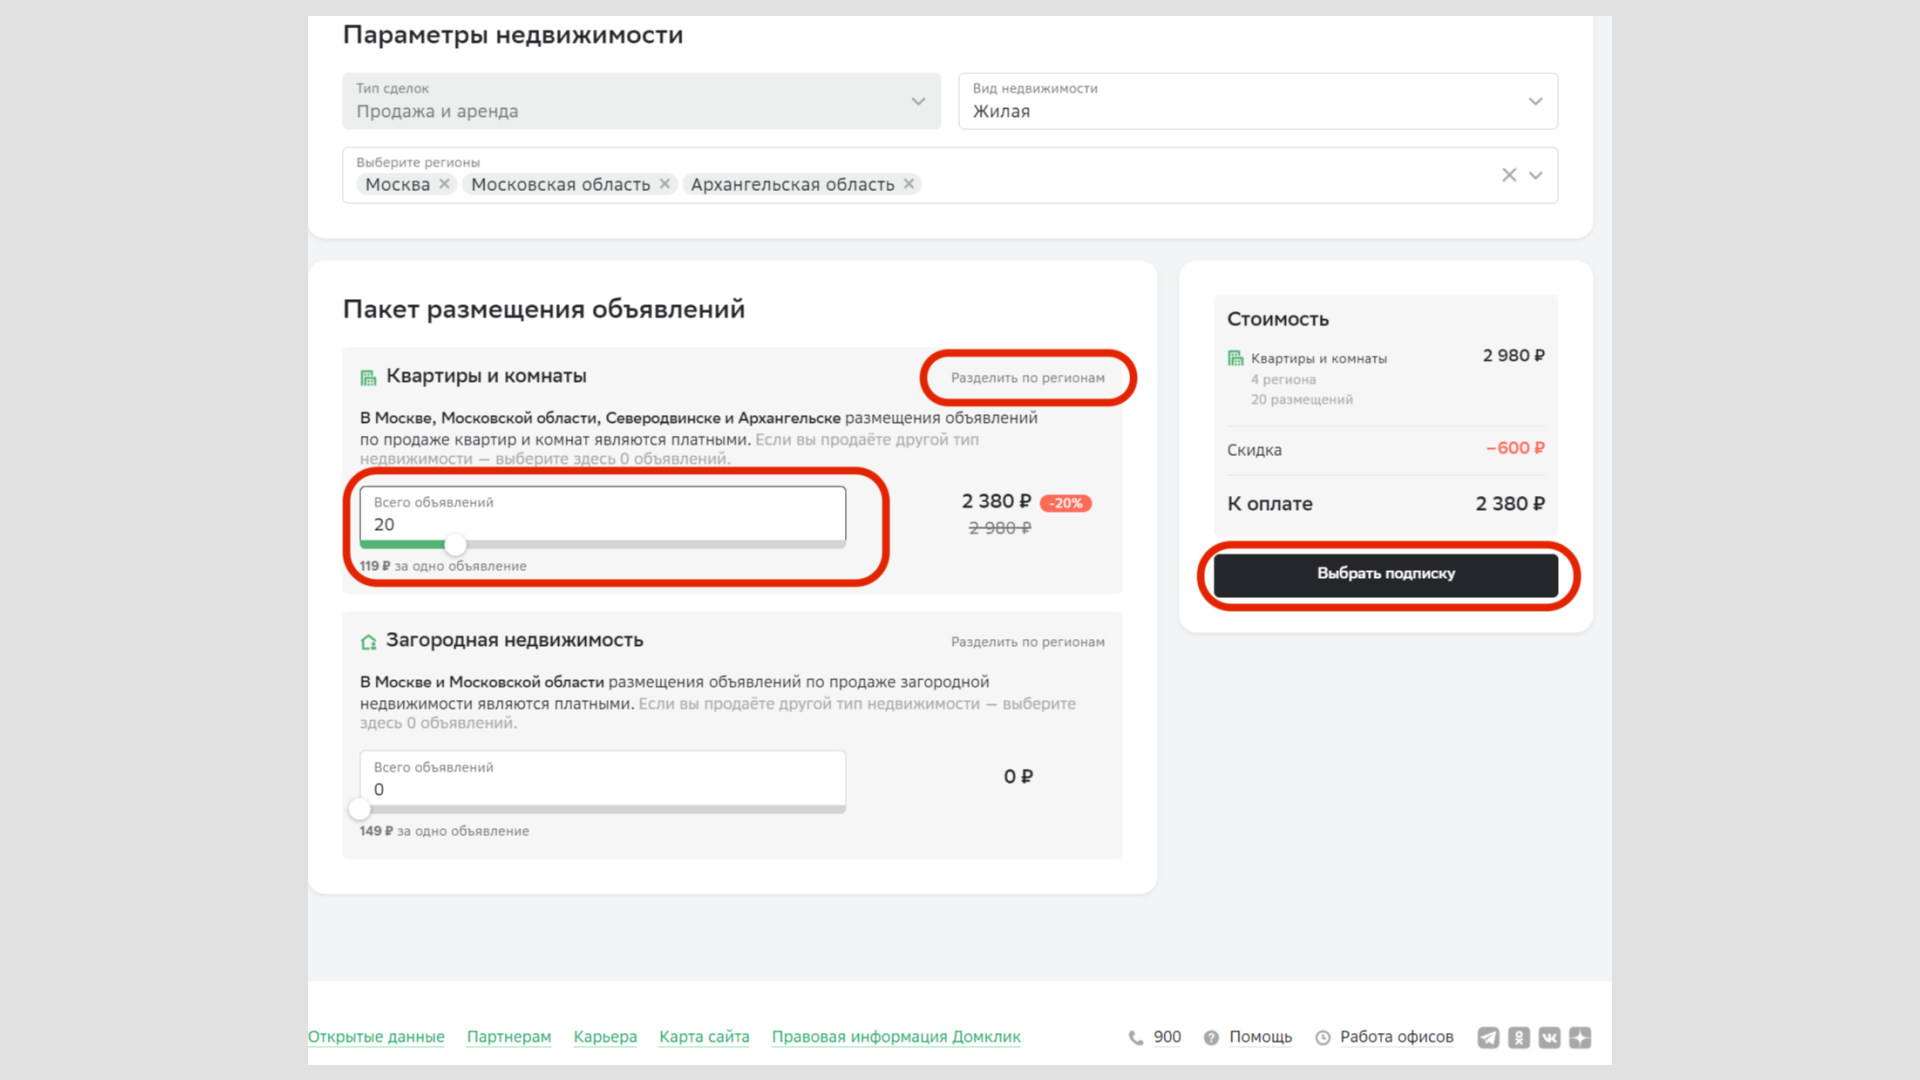The height and width of the screenshot is (1080, 1920).
Task: Clear all selected regions
Action: [1509, 175]
